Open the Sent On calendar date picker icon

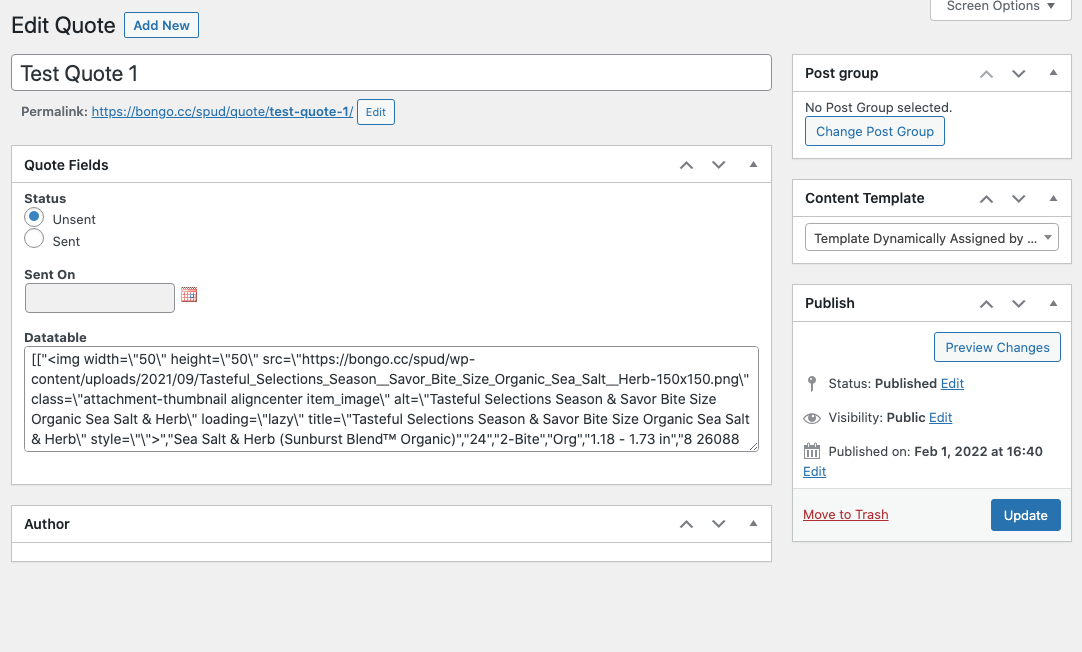coord(189,295)
